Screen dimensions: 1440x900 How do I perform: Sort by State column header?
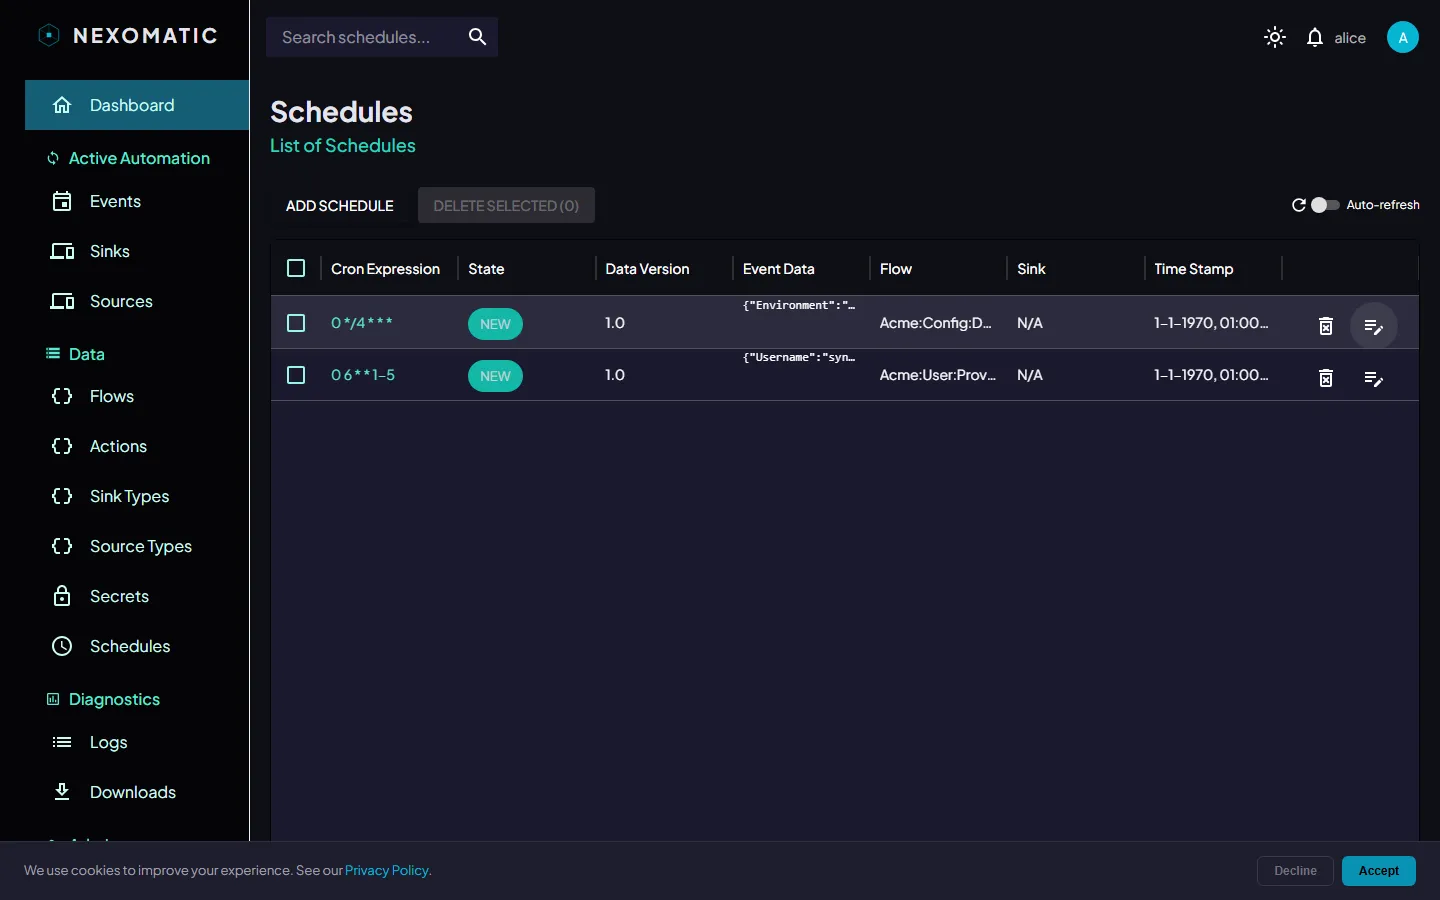tap(486, 269)
